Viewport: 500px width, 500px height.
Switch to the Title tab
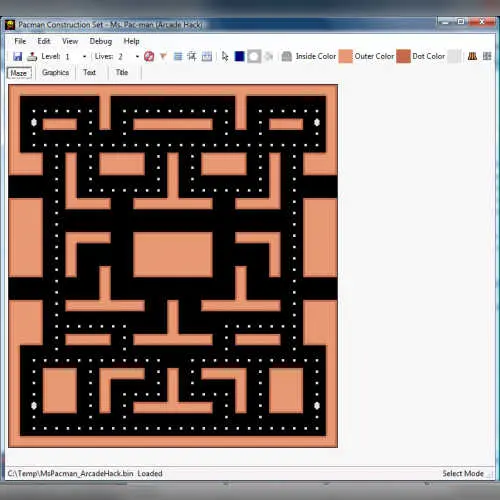(122, 73)
